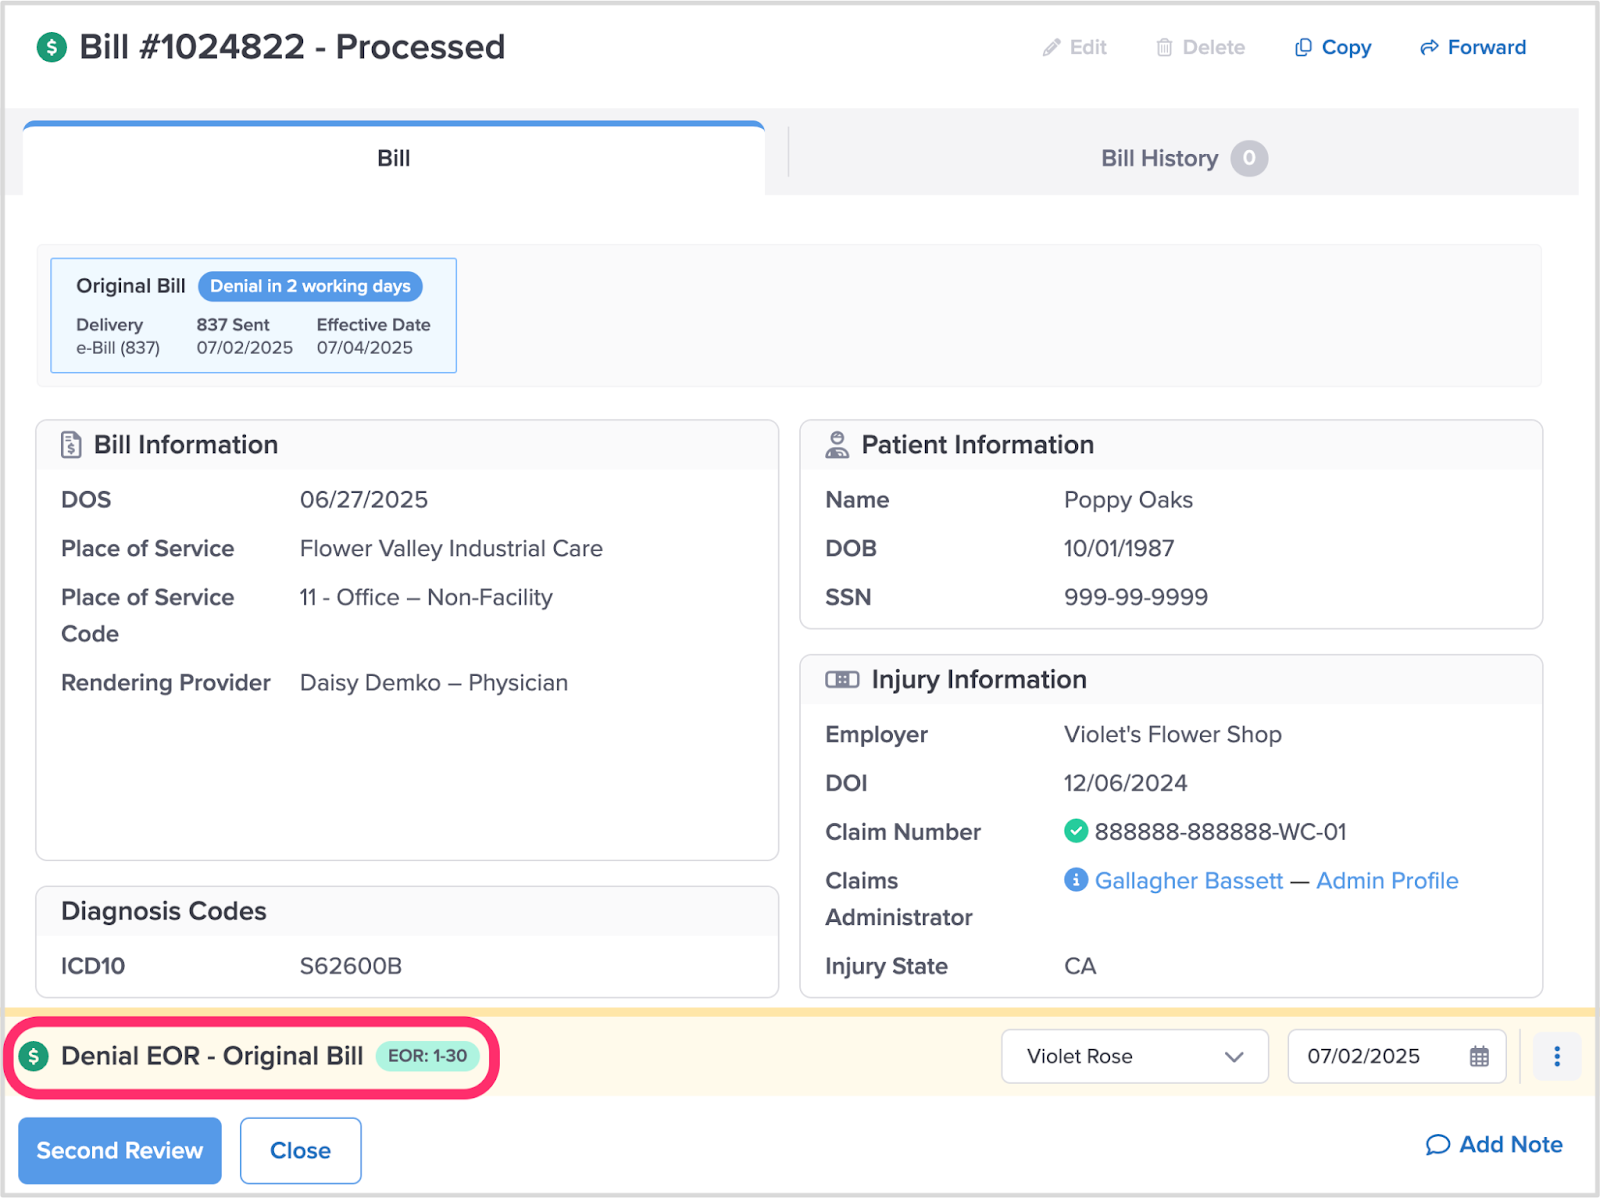Click the green verified checkmark by claim number

[x=1076, y=831]
